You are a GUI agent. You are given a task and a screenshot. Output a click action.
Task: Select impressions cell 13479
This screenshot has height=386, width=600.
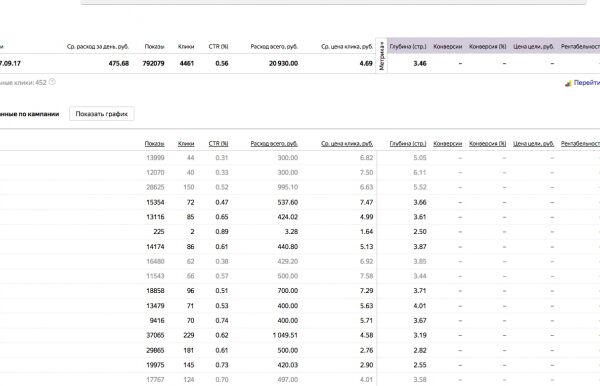pyautogui.click(x=155, y=306)
